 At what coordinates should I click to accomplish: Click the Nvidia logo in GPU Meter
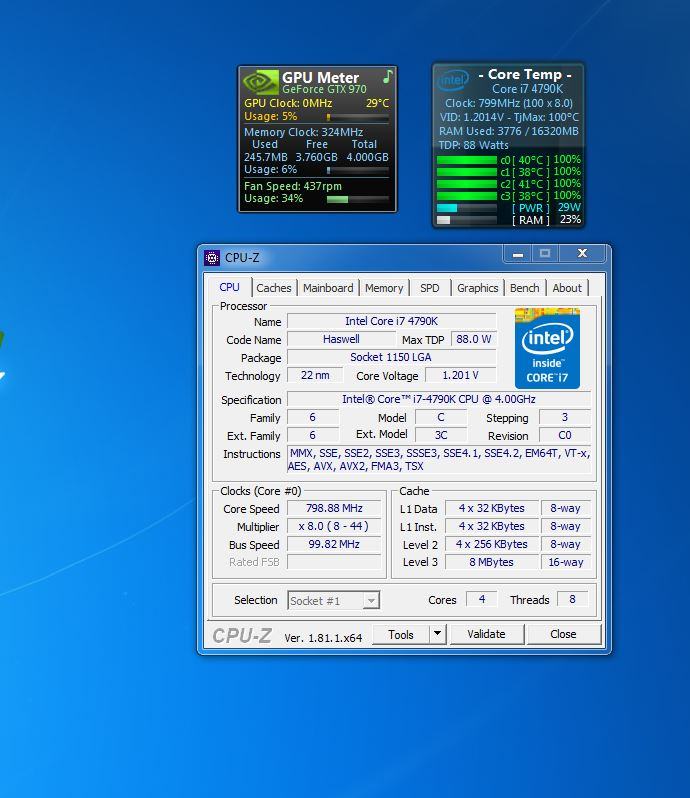[x=261, y=82]
